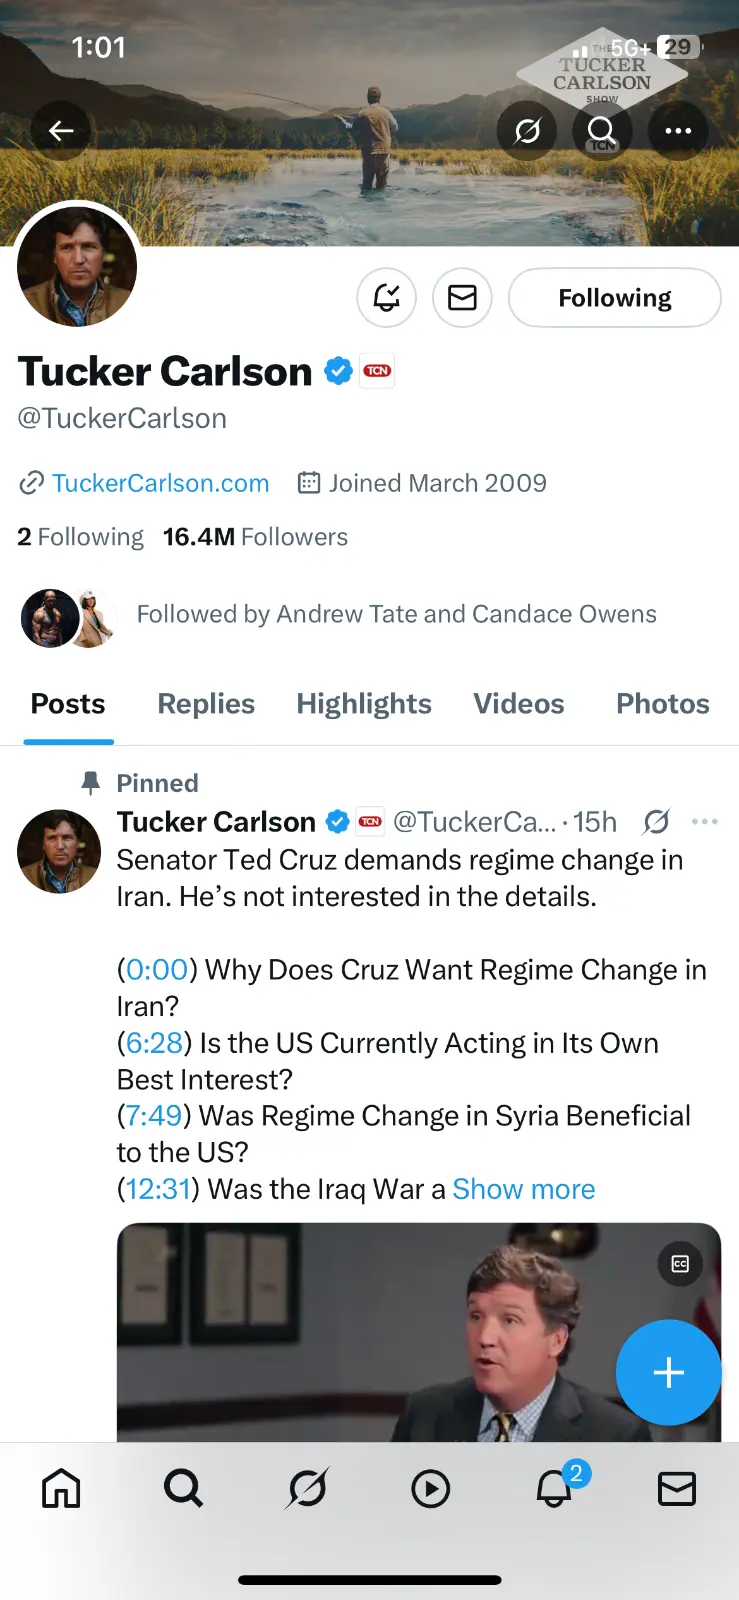739x1600 pixels.
Task: Open the three-dot more options menu in header
Action: 678,131
